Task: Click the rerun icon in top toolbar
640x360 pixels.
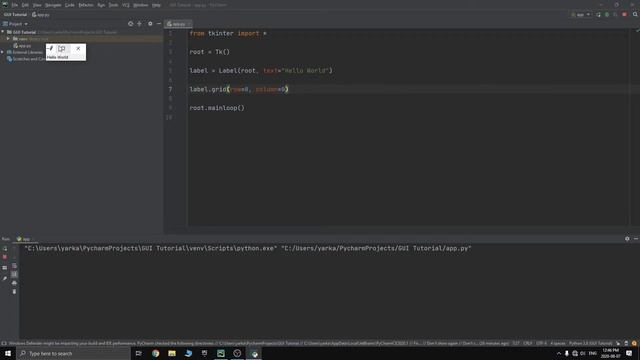Action: 598,15
